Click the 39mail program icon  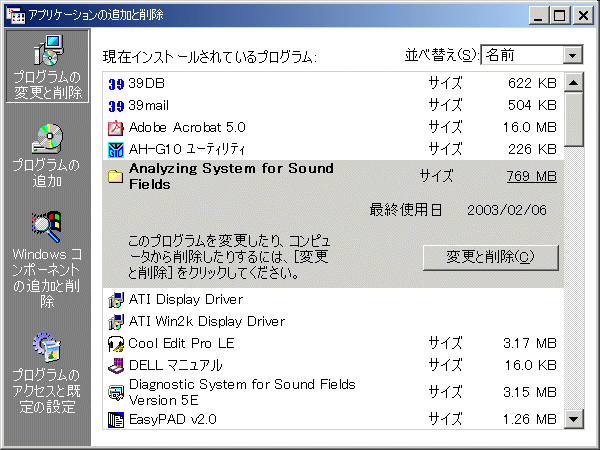116,106
